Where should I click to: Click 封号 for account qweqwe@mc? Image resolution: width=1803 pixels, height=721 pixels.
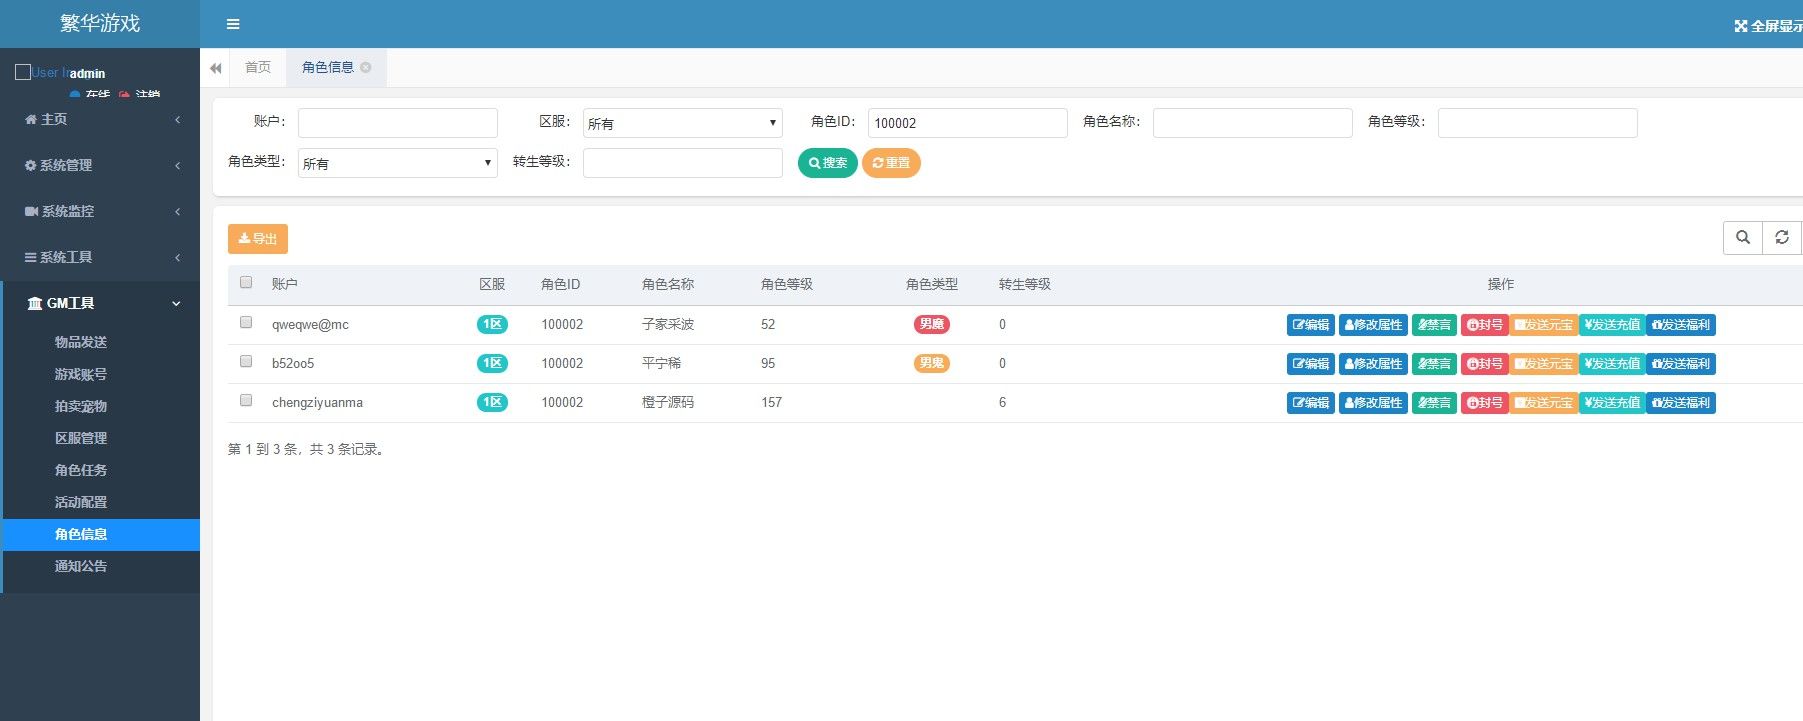click(x=1484, y=325)
